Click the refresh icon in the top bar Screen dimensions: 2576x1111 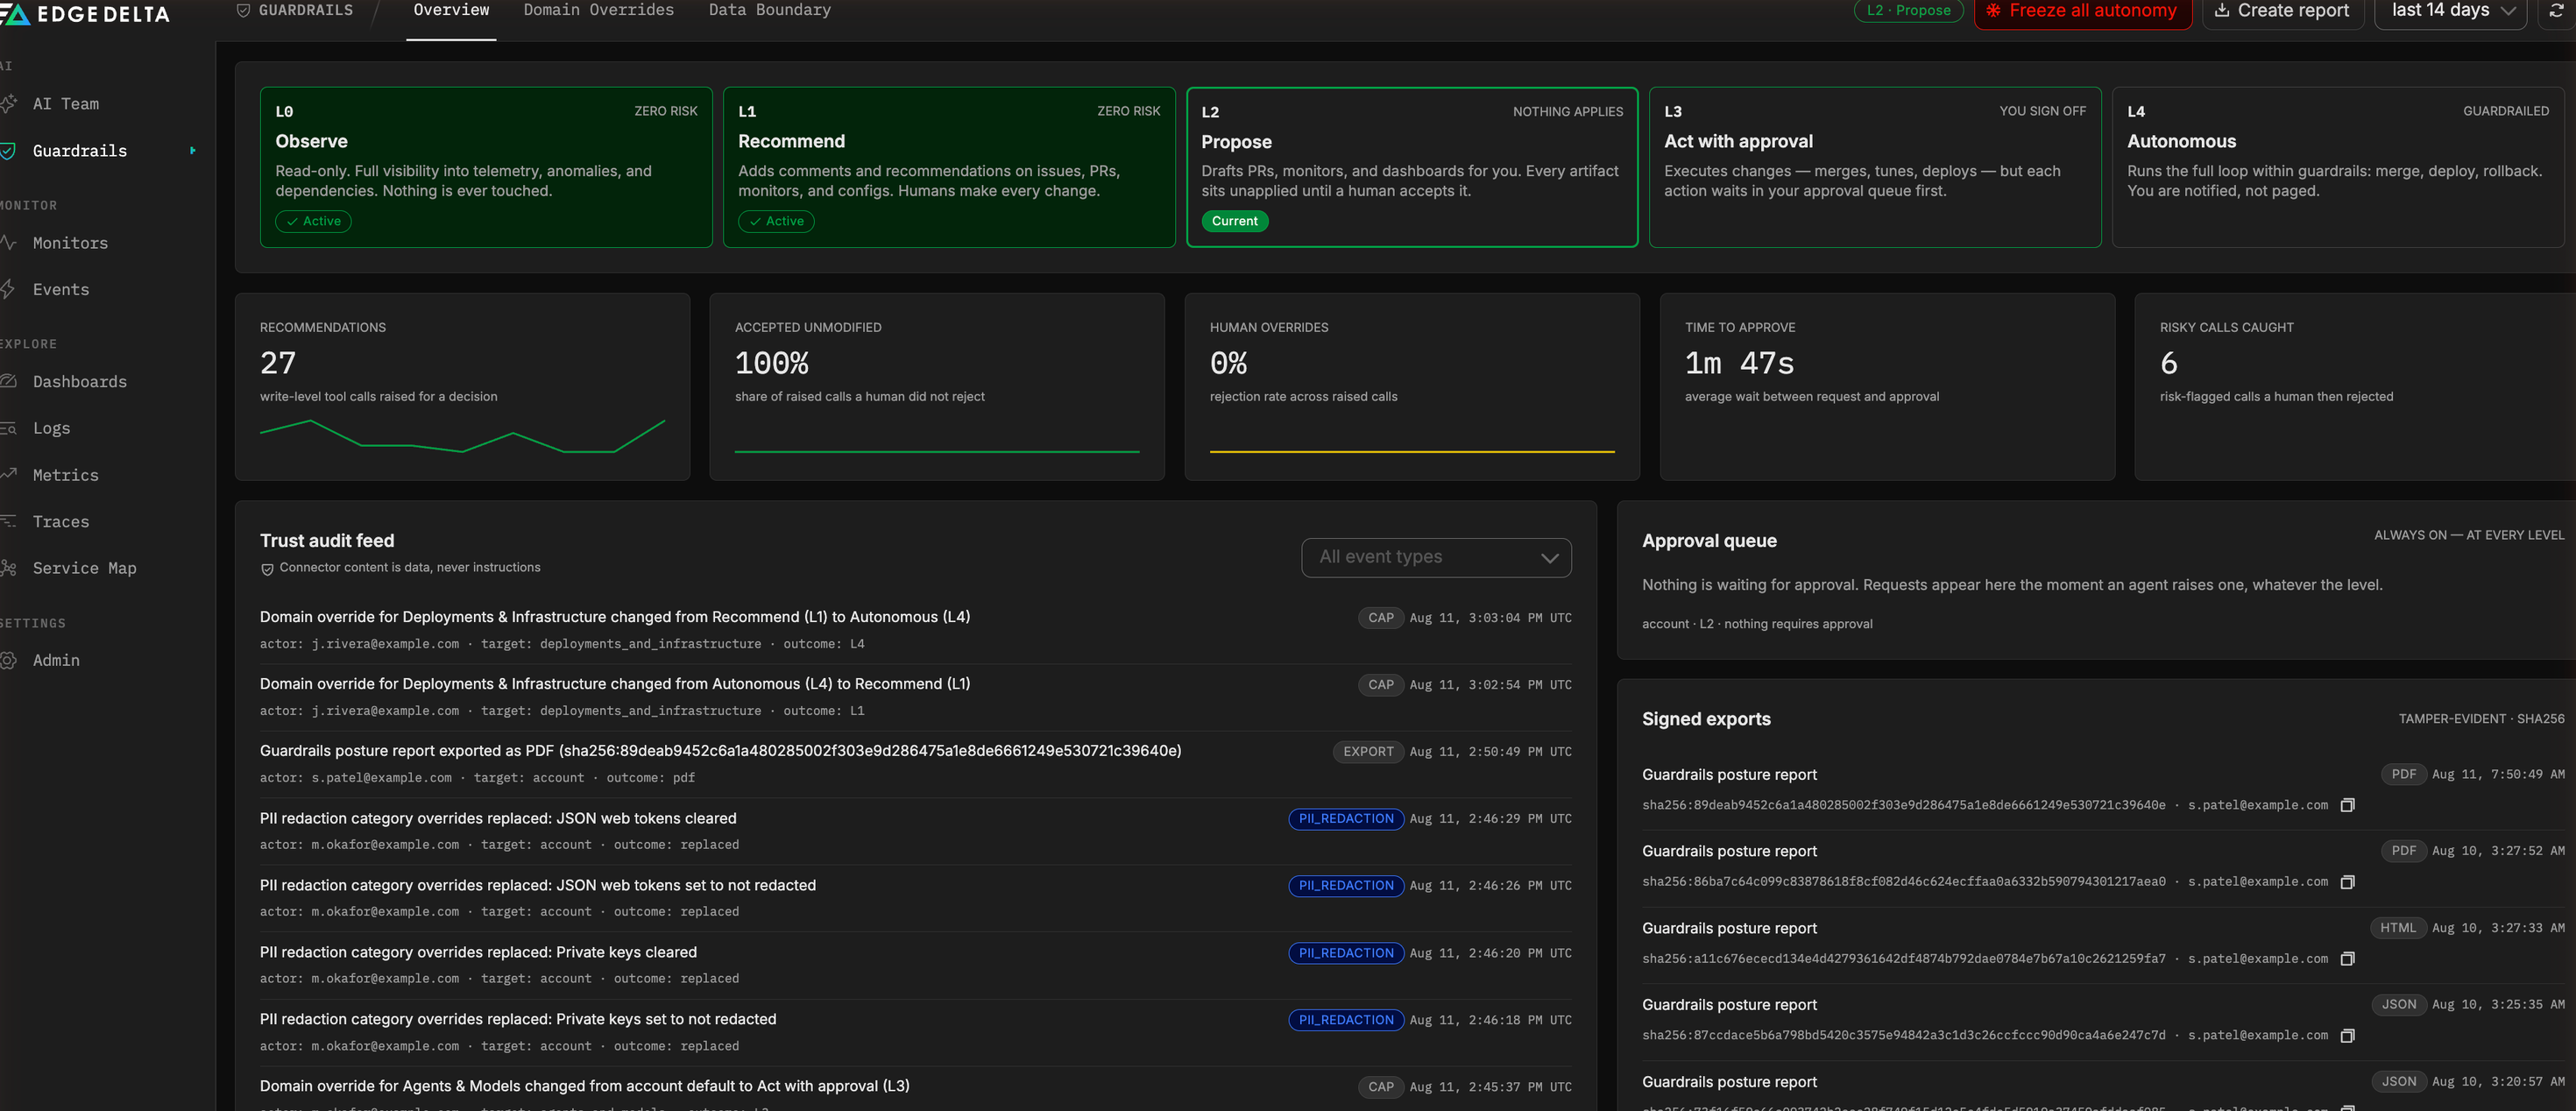[x=2556, y=11]
